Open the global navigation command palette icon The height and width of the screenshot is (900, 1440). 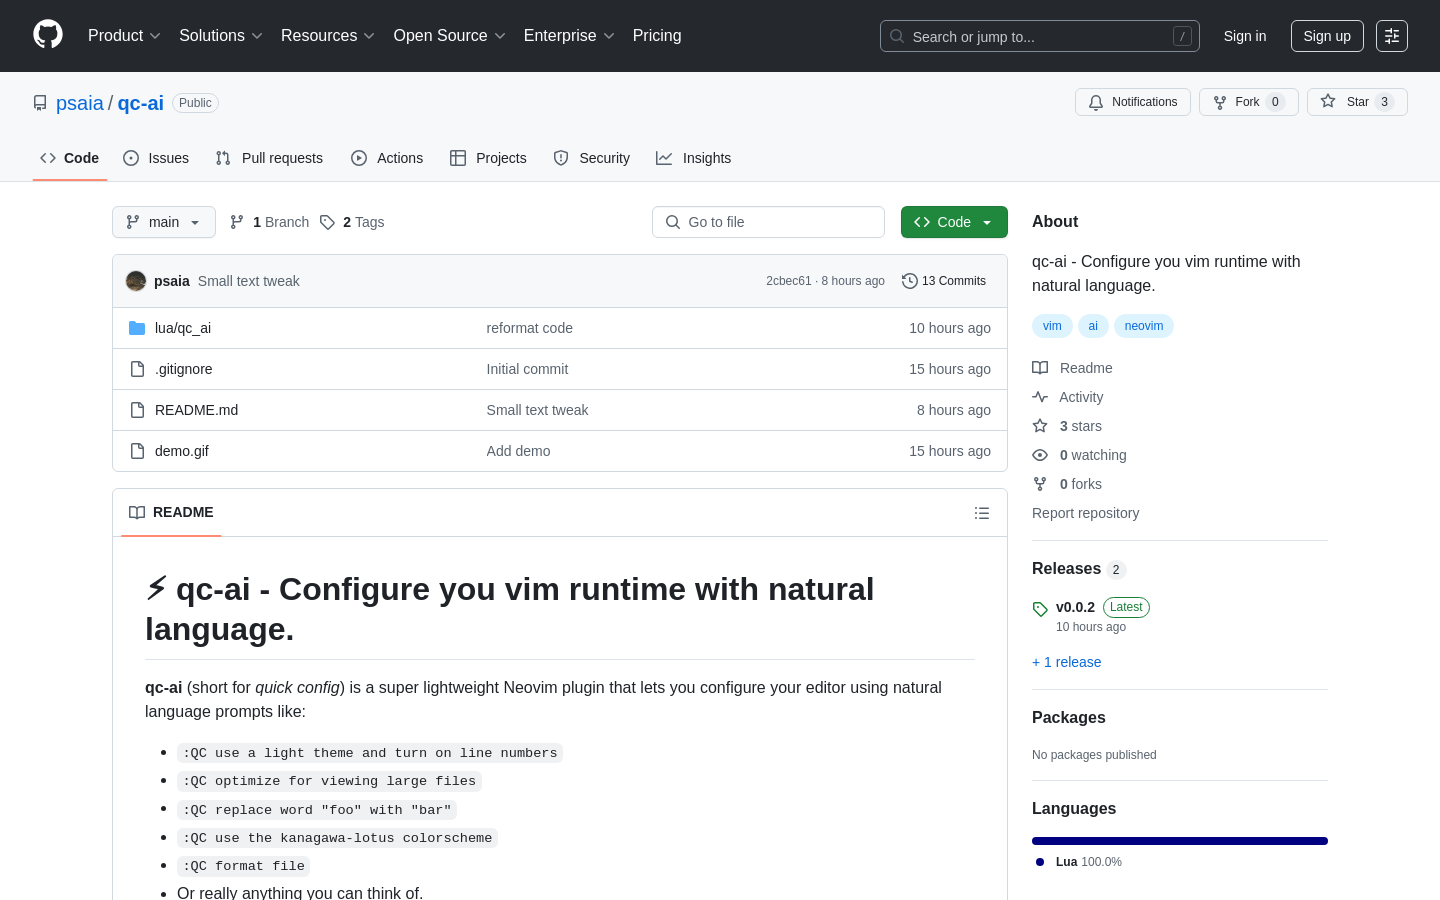[1392, 36]
